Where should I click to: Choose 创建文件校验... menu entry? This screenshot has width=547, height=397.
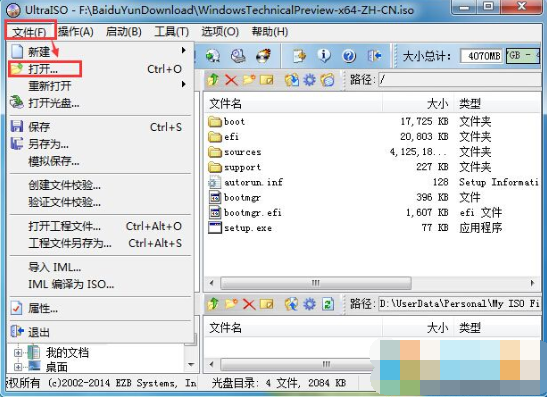pos(100,185)
